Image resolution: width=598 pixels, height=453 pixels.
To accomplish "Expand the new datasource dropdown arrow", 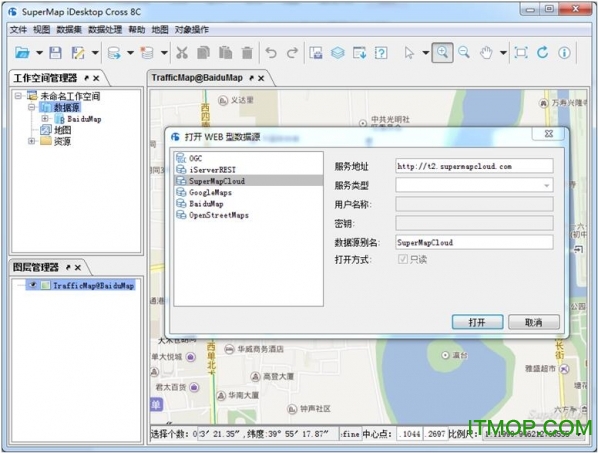I will (x=164, y=53).
